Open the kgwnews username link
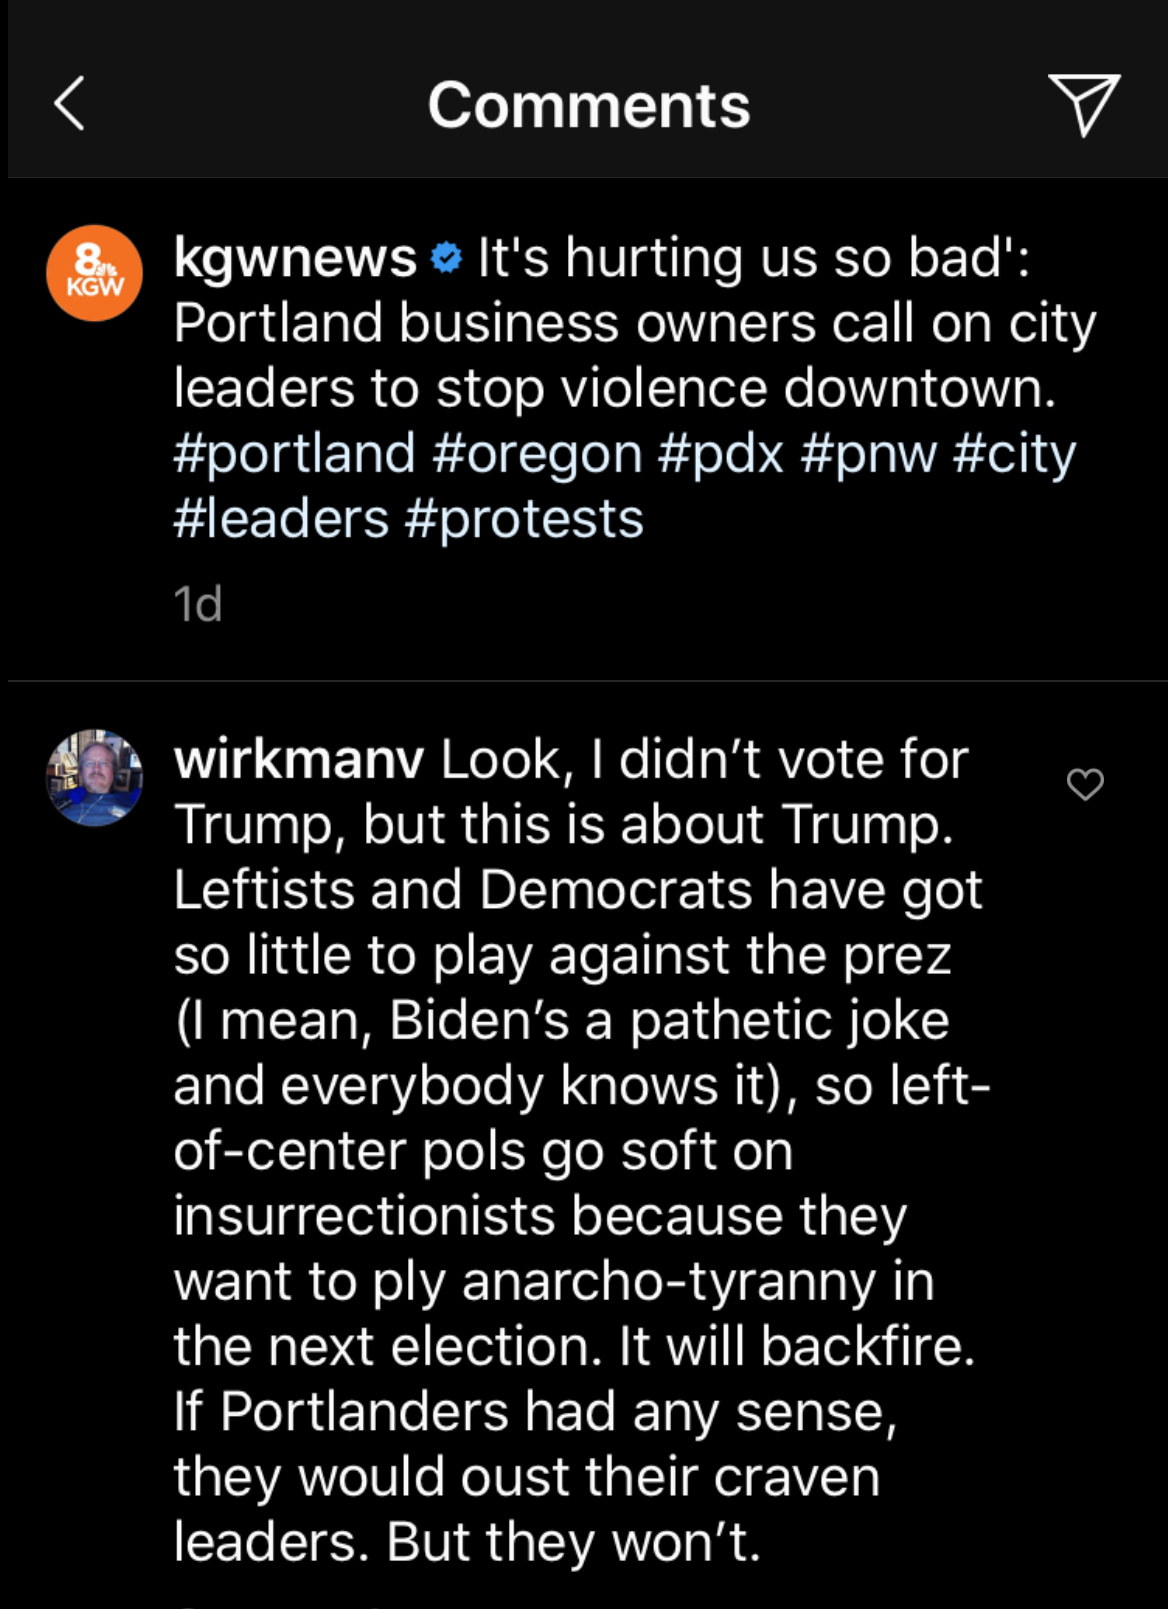This screenshot has width=1168, height=1609. (295, 257)
